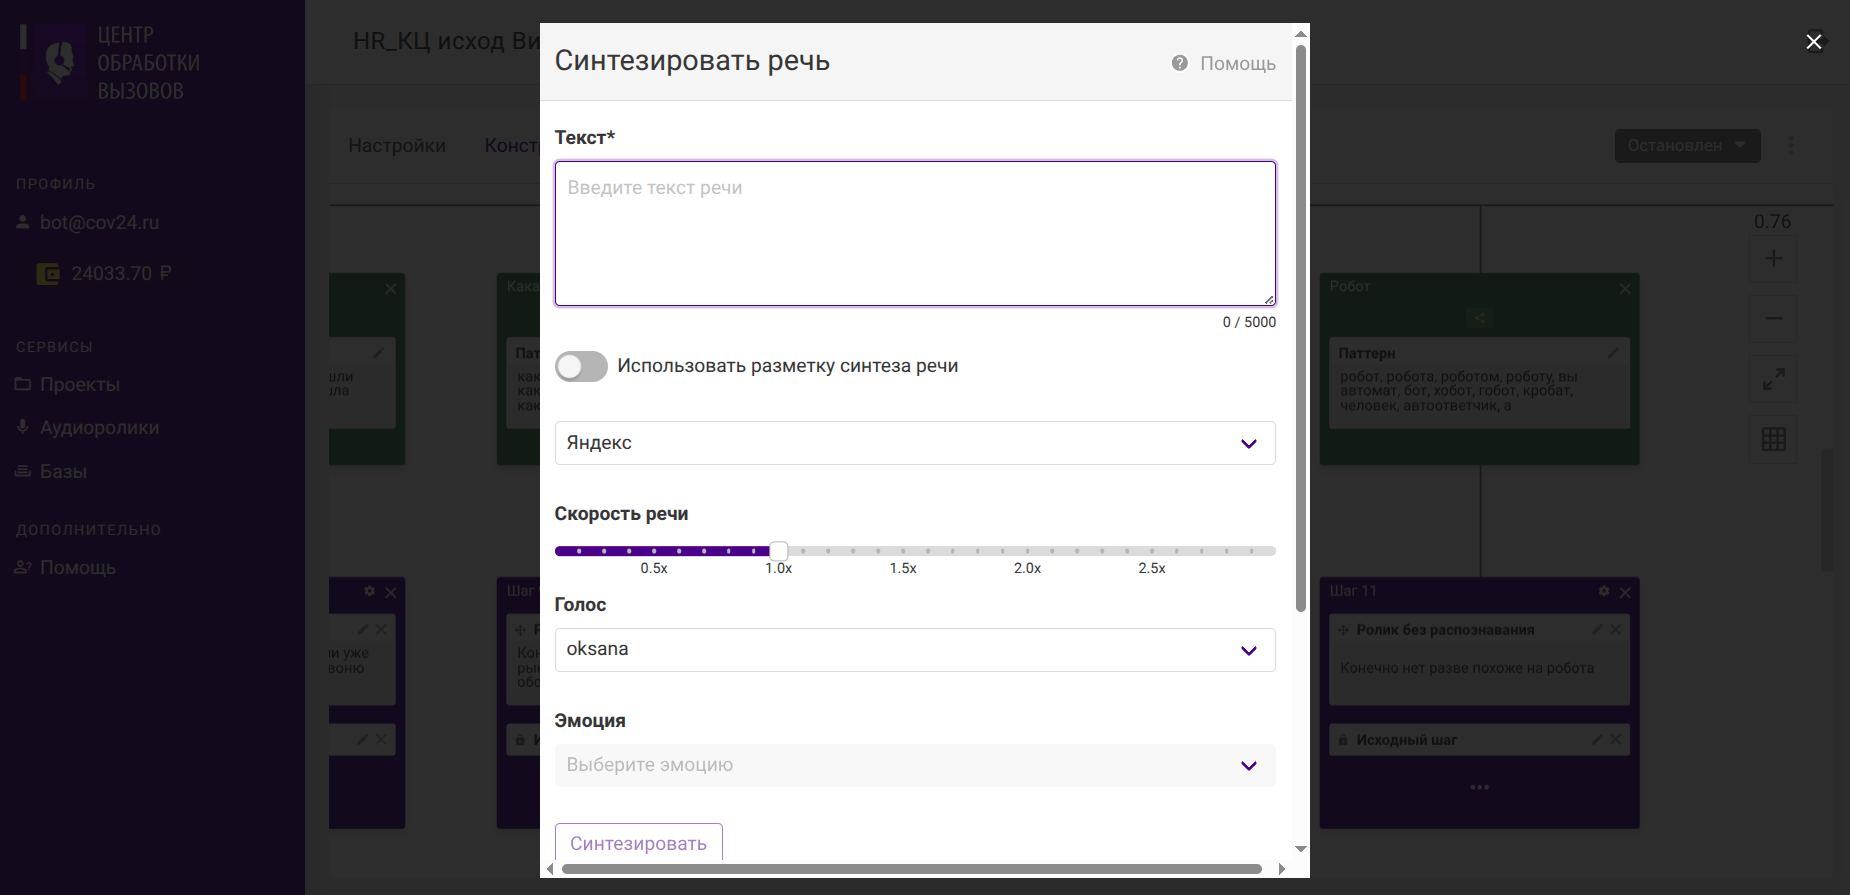Open the three-dot more options menu
The width and height of the screenshot is (1850, 895).
click(1791, 146)
